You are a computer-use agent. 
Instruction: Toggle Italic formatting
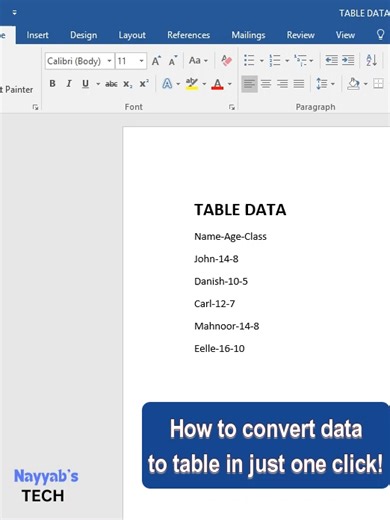pos(69,84)
